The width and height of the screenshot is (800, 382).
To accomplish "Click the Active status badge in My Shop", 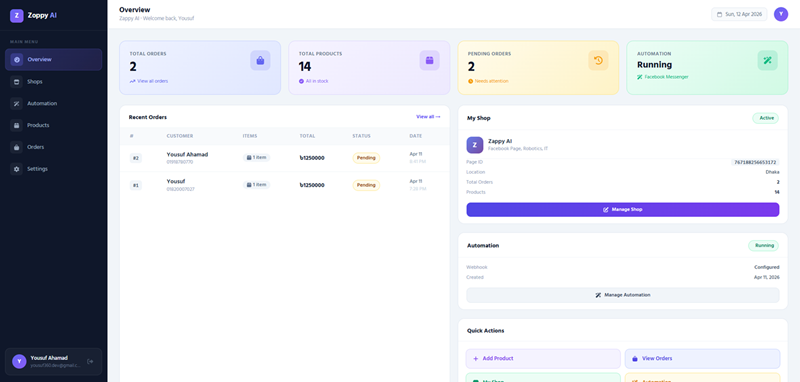I will click(x=766, y=118).
